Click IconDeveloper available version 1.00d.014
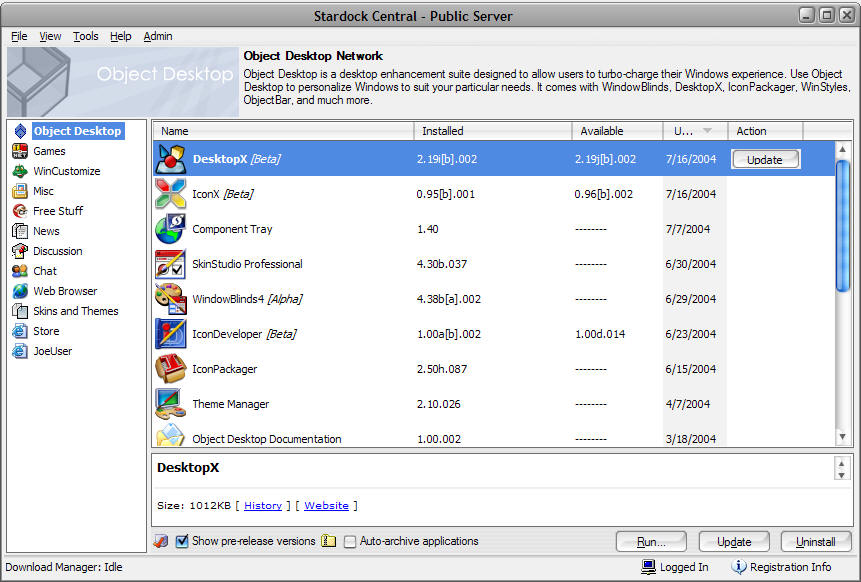The width and height of the screenshot is (861, 582). [600, 334]
